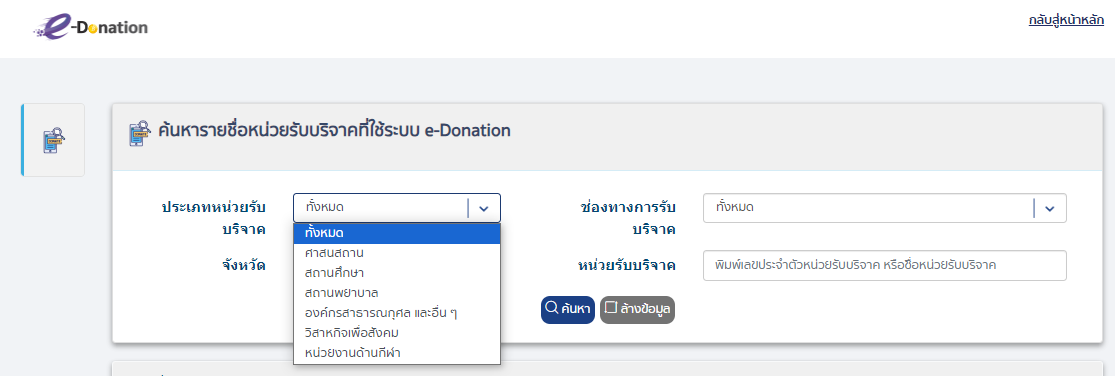This screenshot has width=1115, height=376.
Task: Click the e-Donation logo
Action: pyautogui.click(x=90, y=28)
